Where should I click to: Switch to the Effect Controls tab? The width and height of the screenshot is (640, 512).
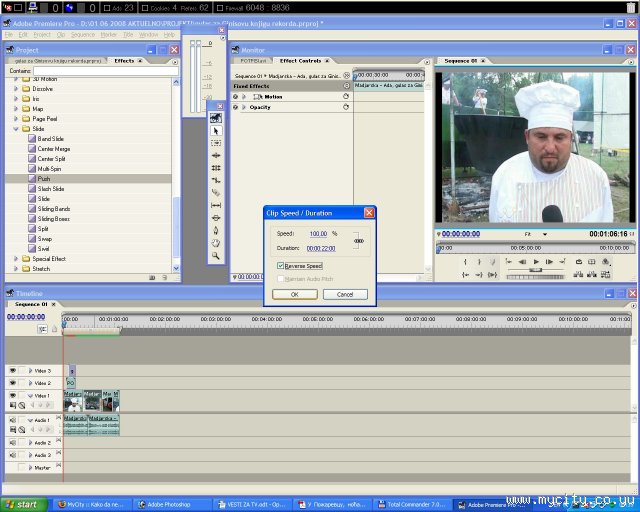[300, 61]
